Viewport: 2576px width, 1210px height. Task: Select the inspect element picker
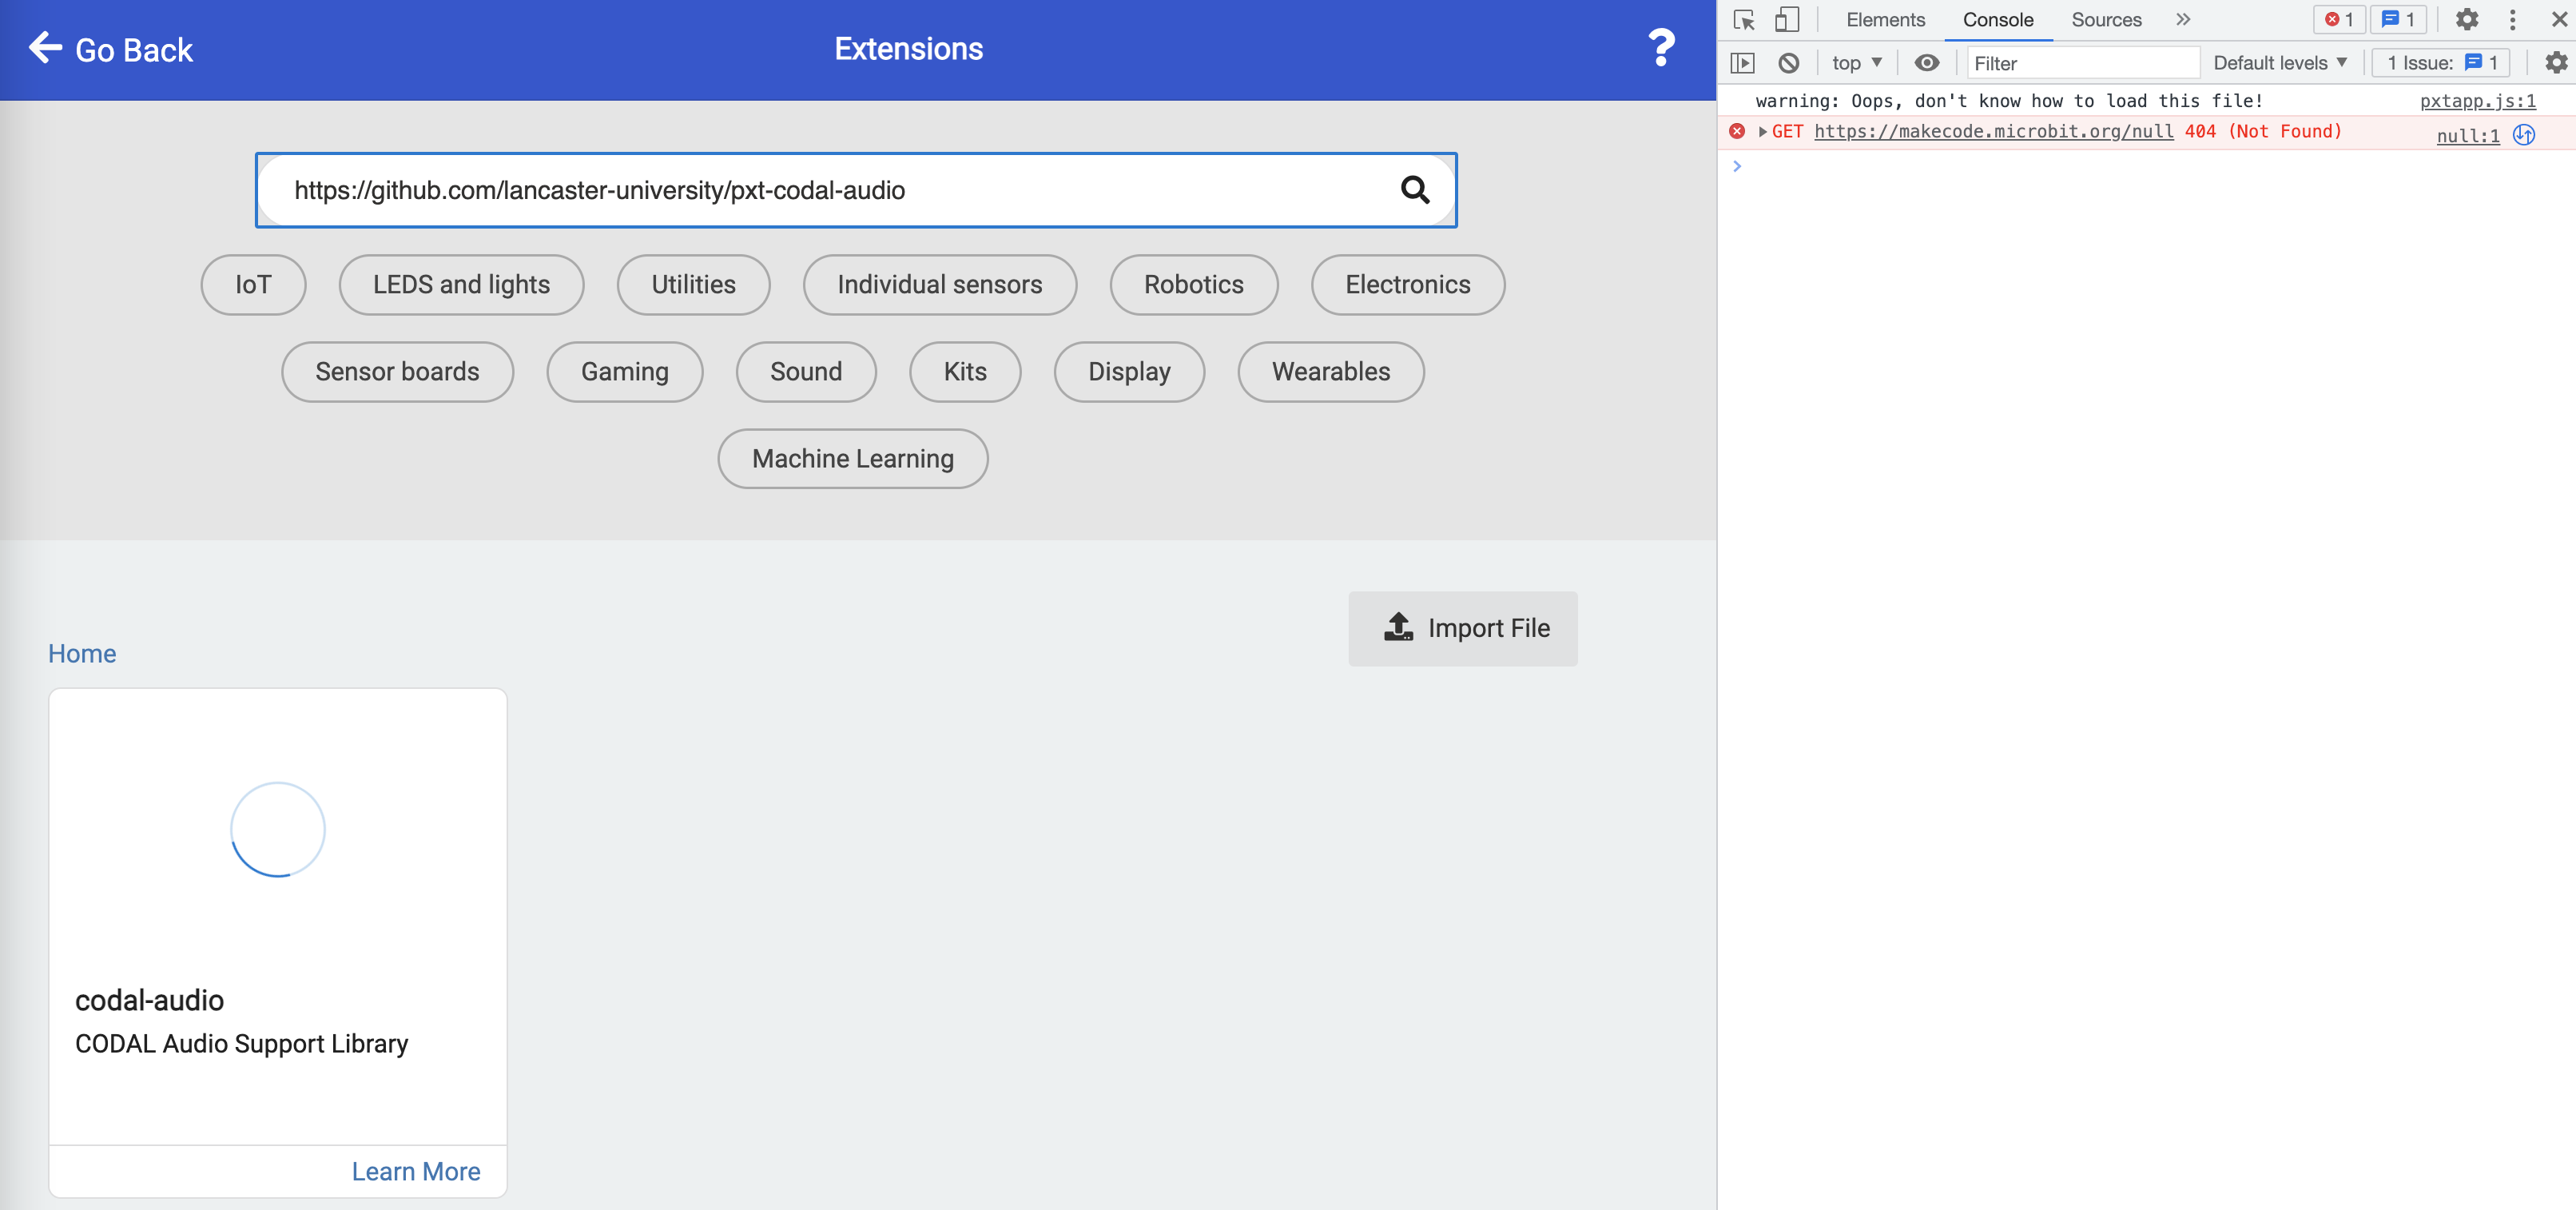(x=1745, y=20)
